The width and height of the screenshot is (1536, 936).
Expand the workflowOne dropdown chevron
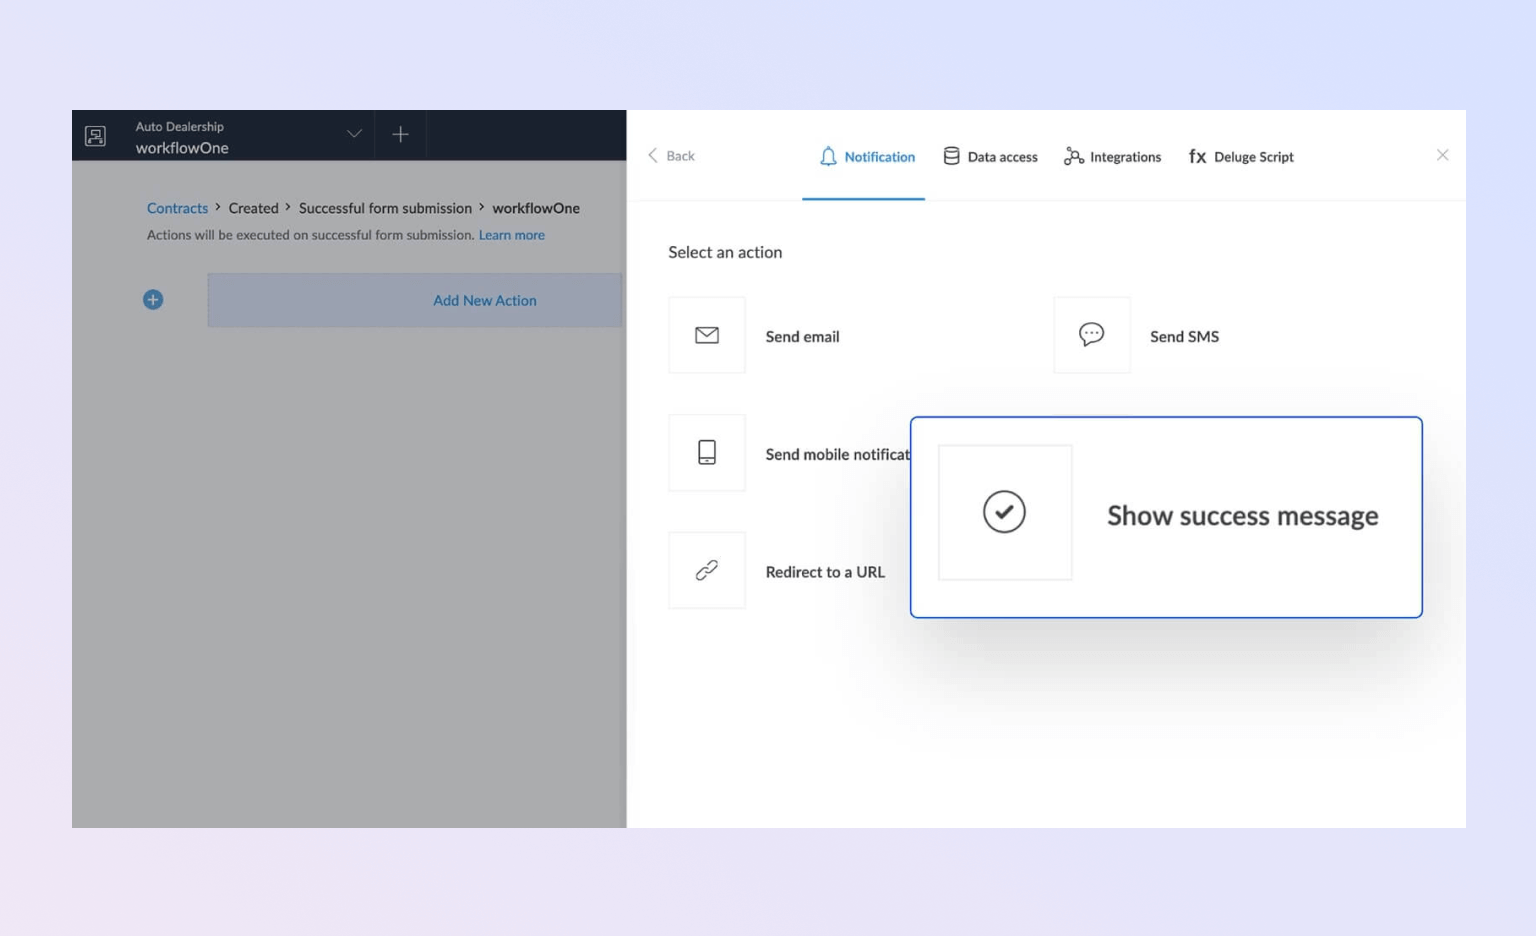354,134
